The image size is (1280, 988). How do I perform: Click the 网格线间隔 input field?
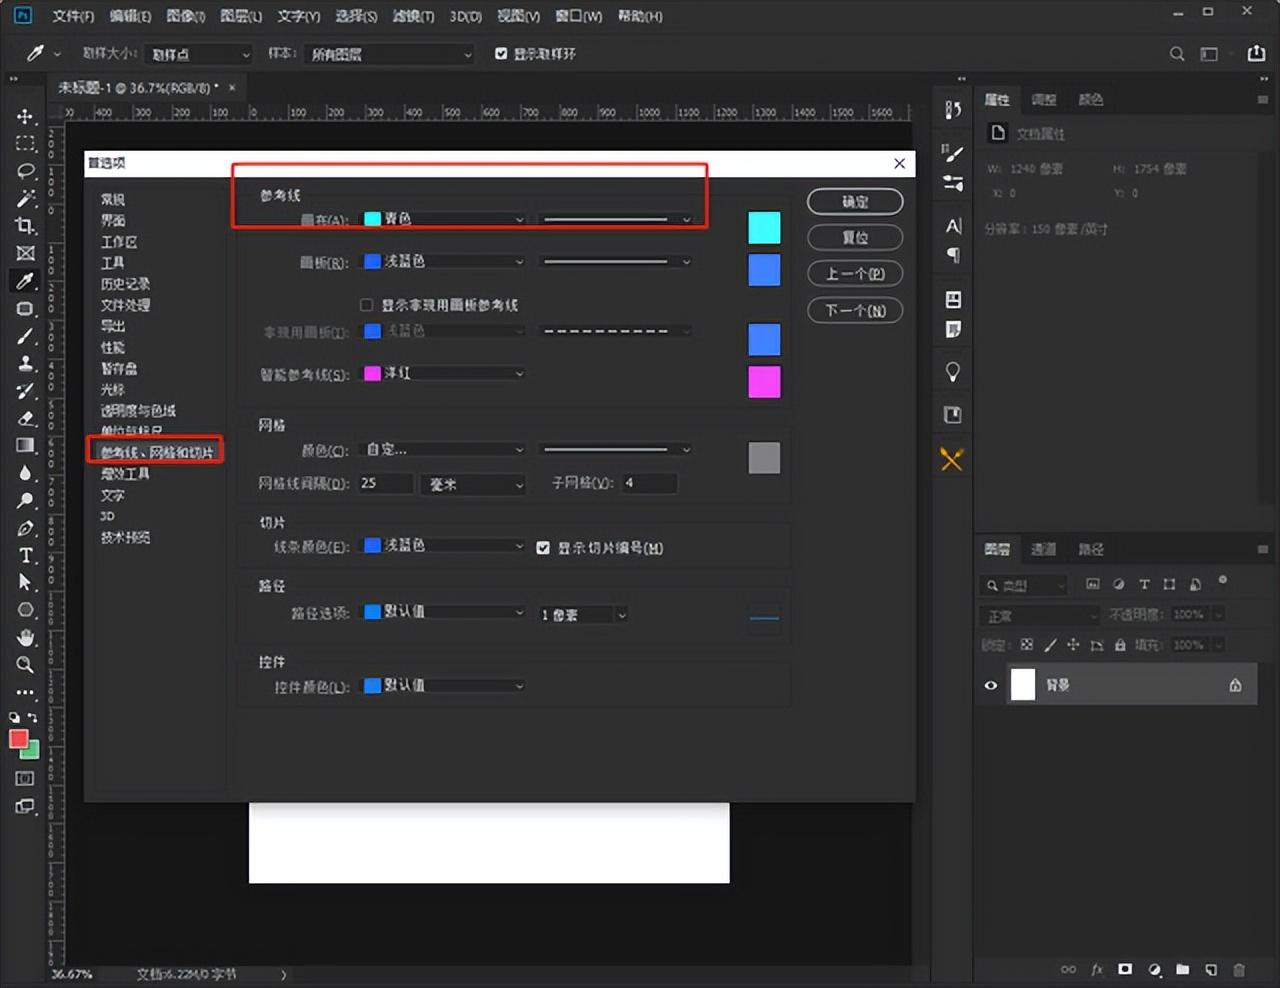pos(385,484)
